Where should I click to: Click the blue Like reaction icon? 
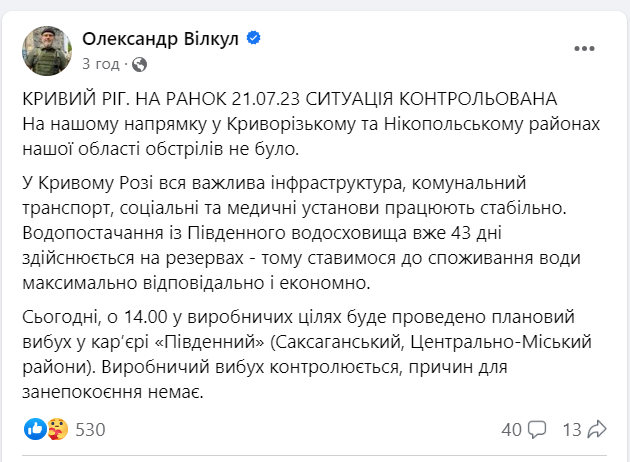(x=36, y=430)
